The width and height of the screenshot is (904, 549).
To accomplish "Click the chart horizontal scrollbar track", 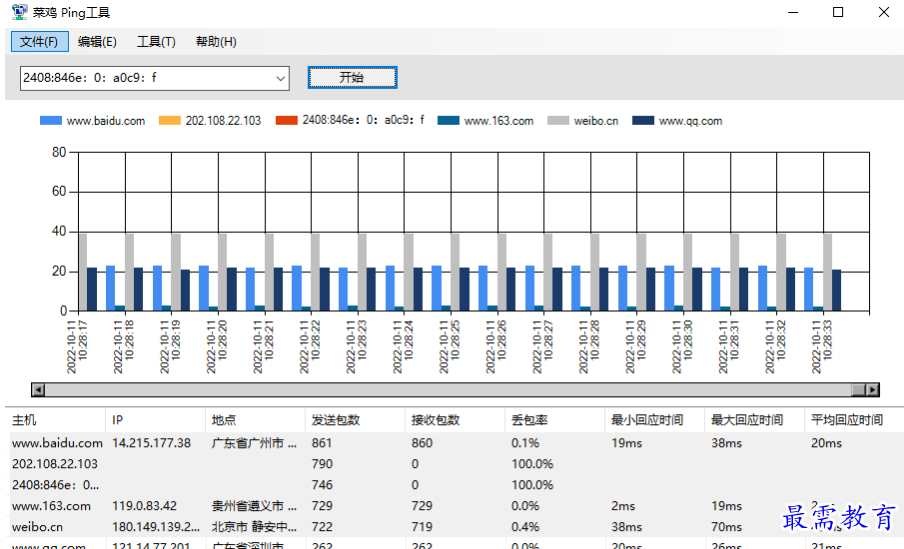I will tap(449, 390).
